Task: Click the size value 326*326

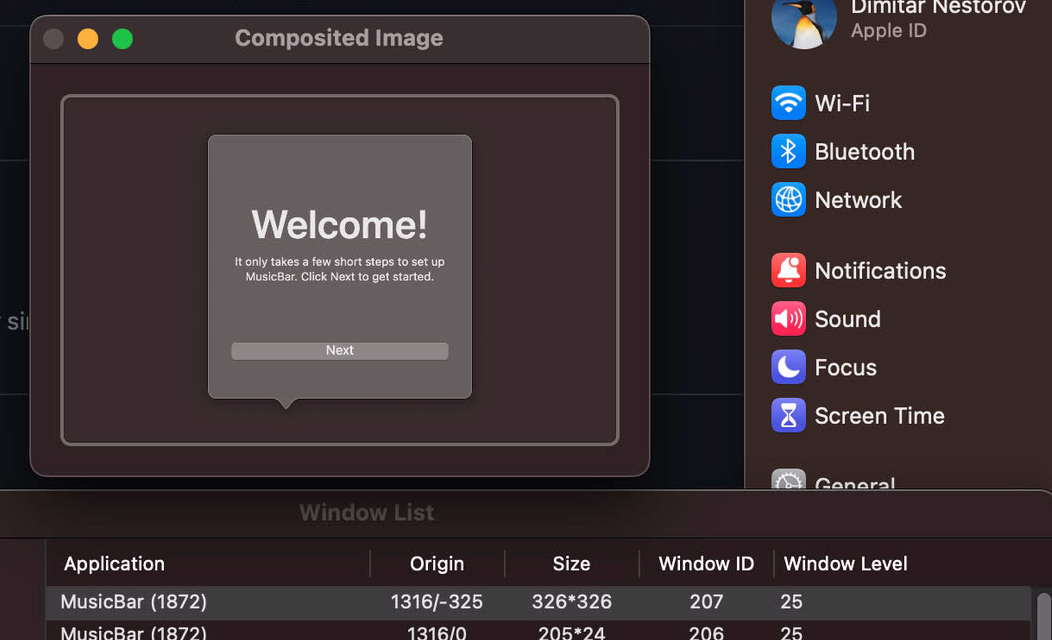Action: pyautogui.click(x=572, y=602)
